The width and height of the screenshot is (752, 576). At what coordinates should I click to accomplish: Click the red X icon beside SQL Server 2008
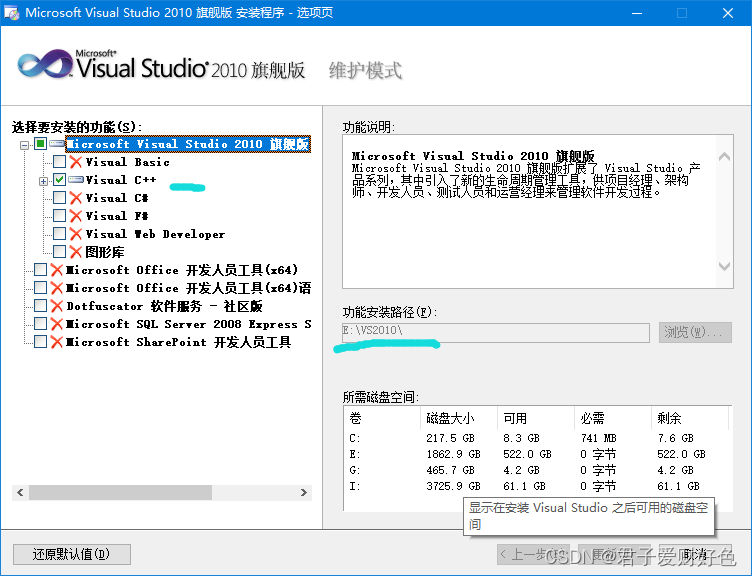57,324
